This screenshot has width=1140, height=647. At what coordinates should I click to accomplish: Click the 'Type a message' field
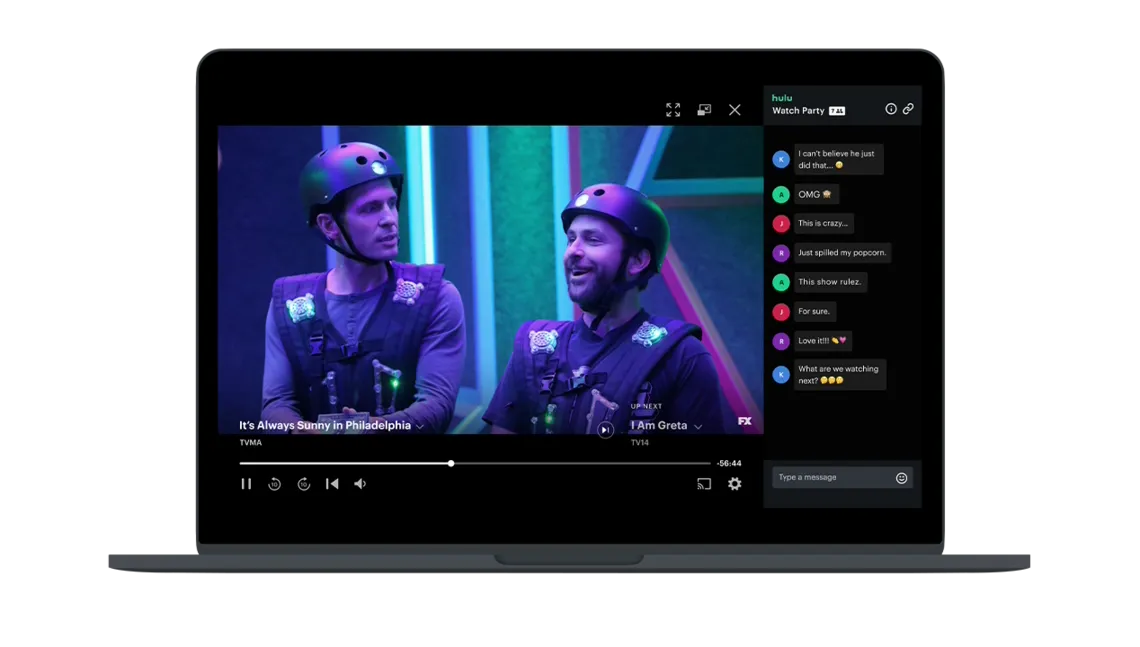[830, 478]
